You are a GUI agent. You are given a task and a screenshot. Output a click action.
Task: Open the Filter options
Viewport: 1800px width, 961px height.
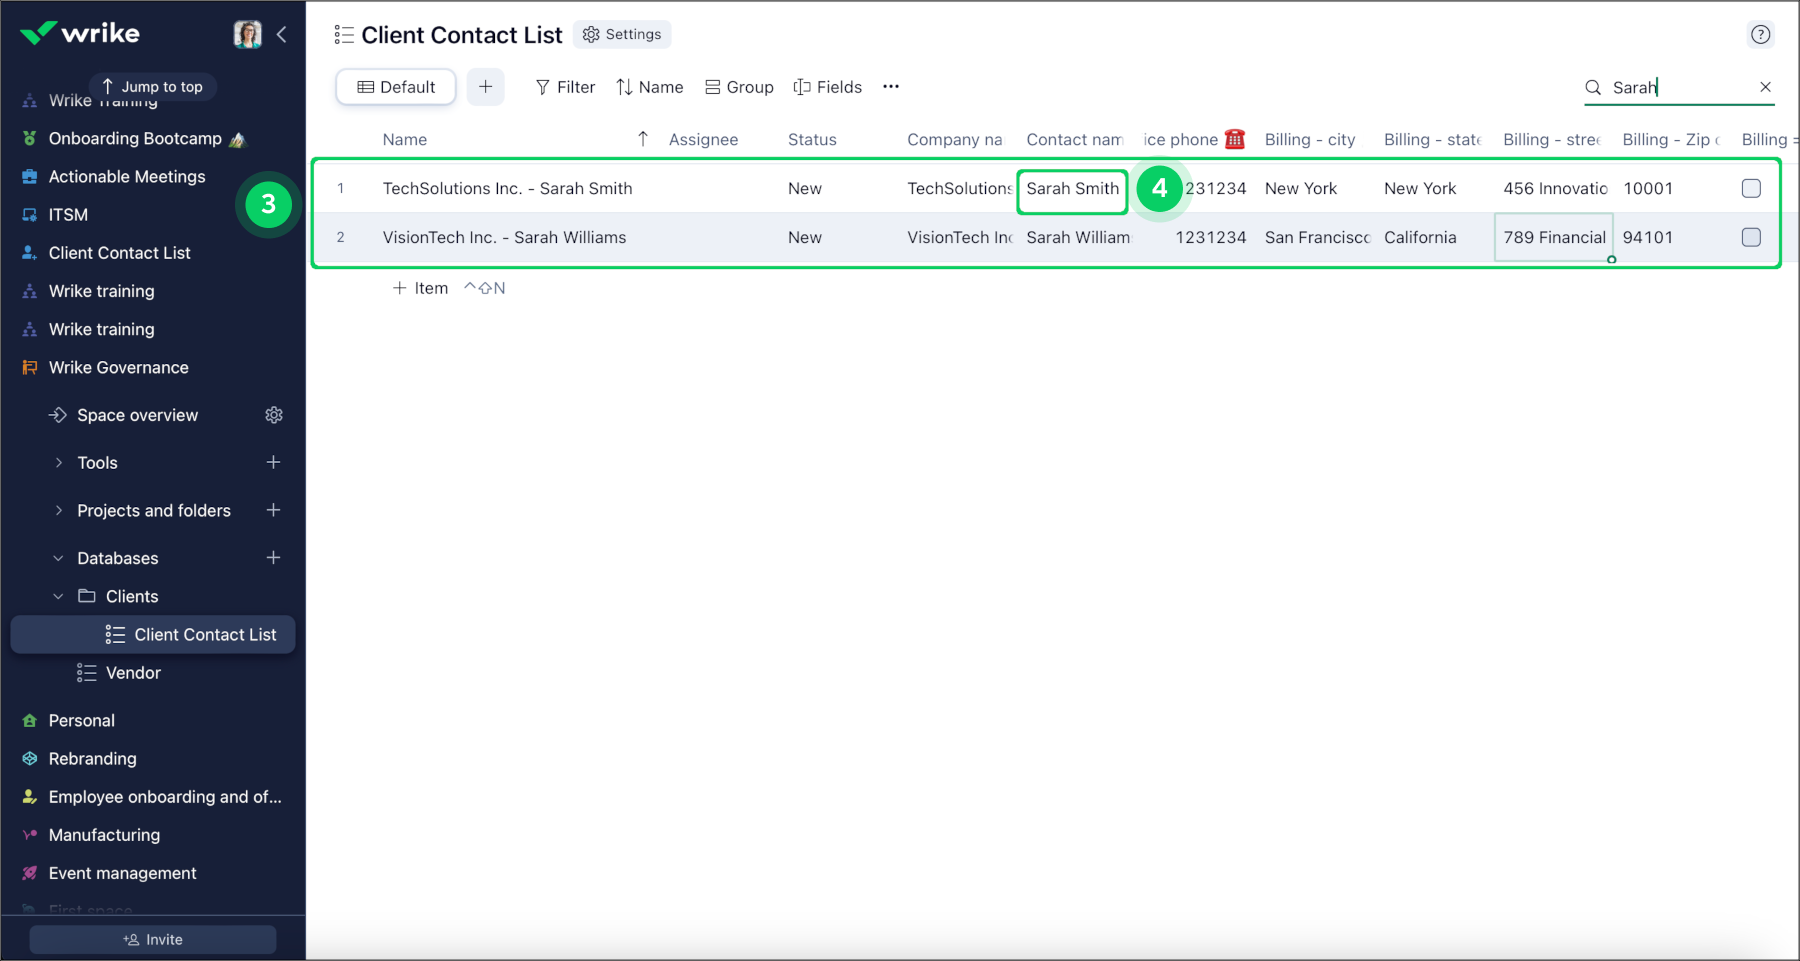click(x=565, y=87)
